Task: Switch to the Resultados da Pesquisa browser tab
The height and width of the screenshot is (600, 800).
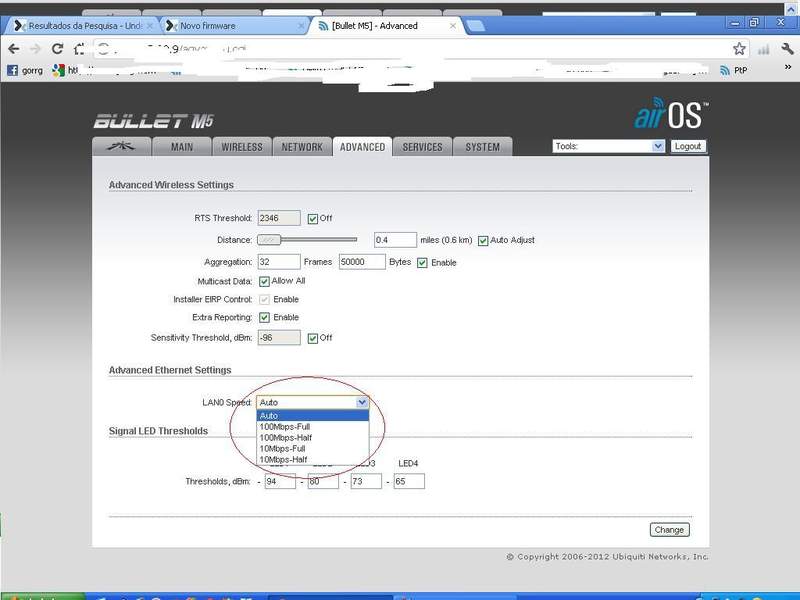Action: tap(83, 26)
